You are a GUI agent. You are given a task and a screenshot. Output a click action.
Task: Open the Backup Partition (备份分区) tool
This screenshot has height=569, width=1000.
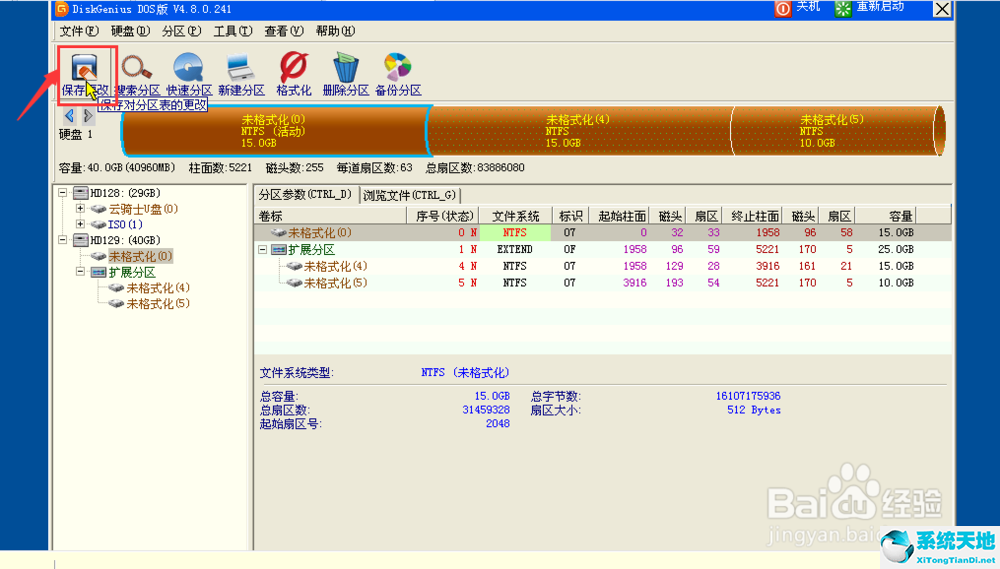pos(397,68)
